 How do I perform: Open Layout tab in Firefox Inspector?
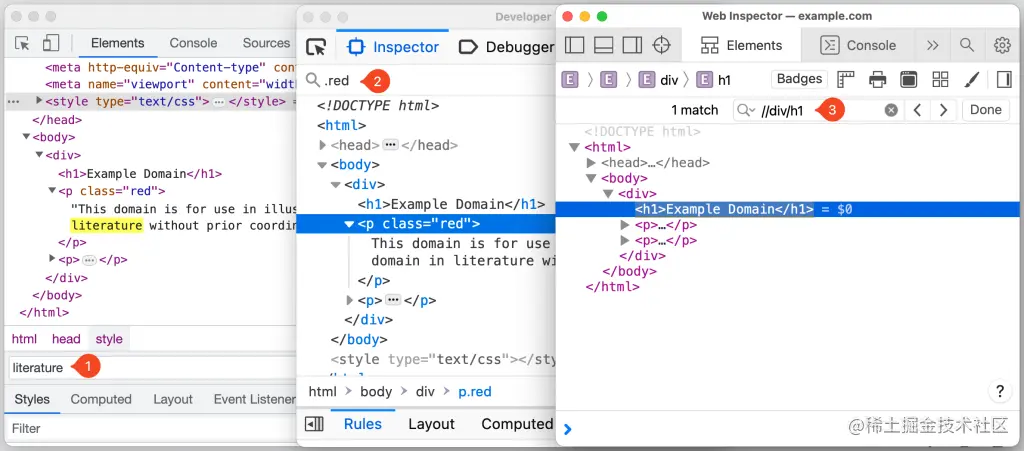coord(431,424)
